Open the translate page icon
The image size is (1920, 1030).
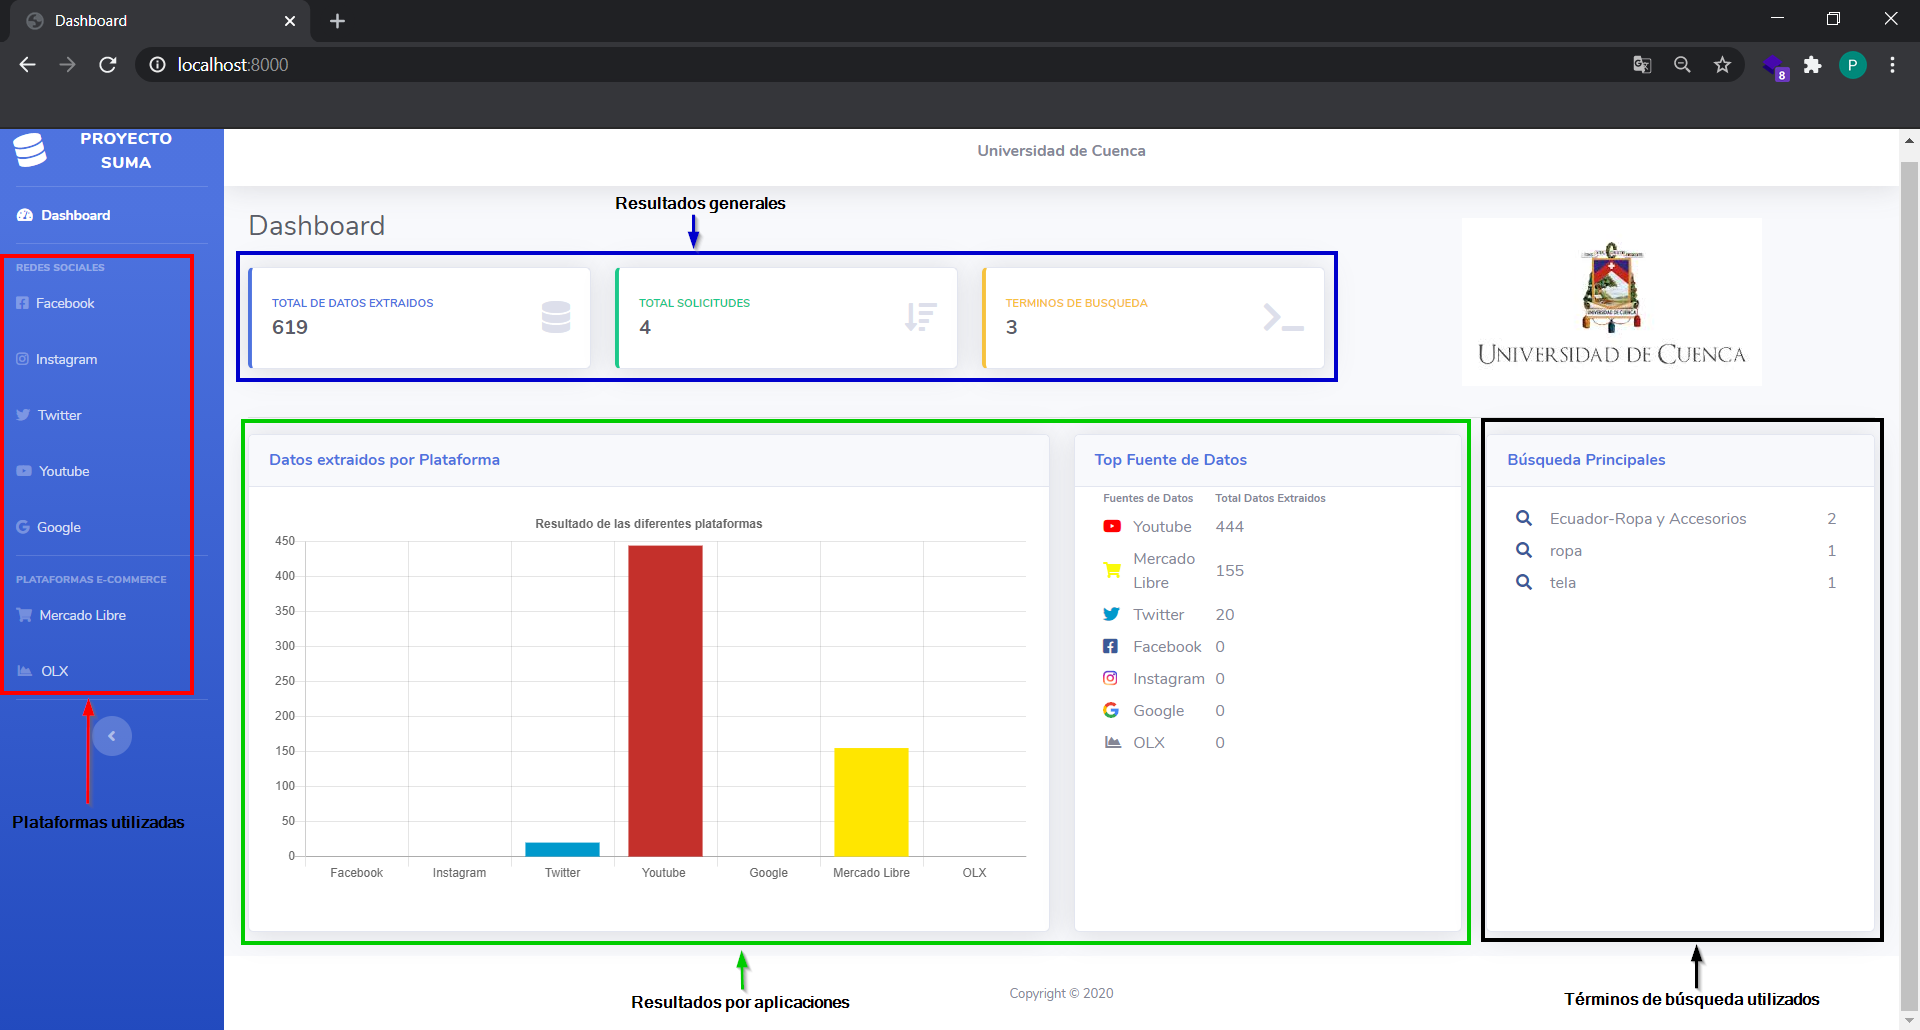point(1642,64)
